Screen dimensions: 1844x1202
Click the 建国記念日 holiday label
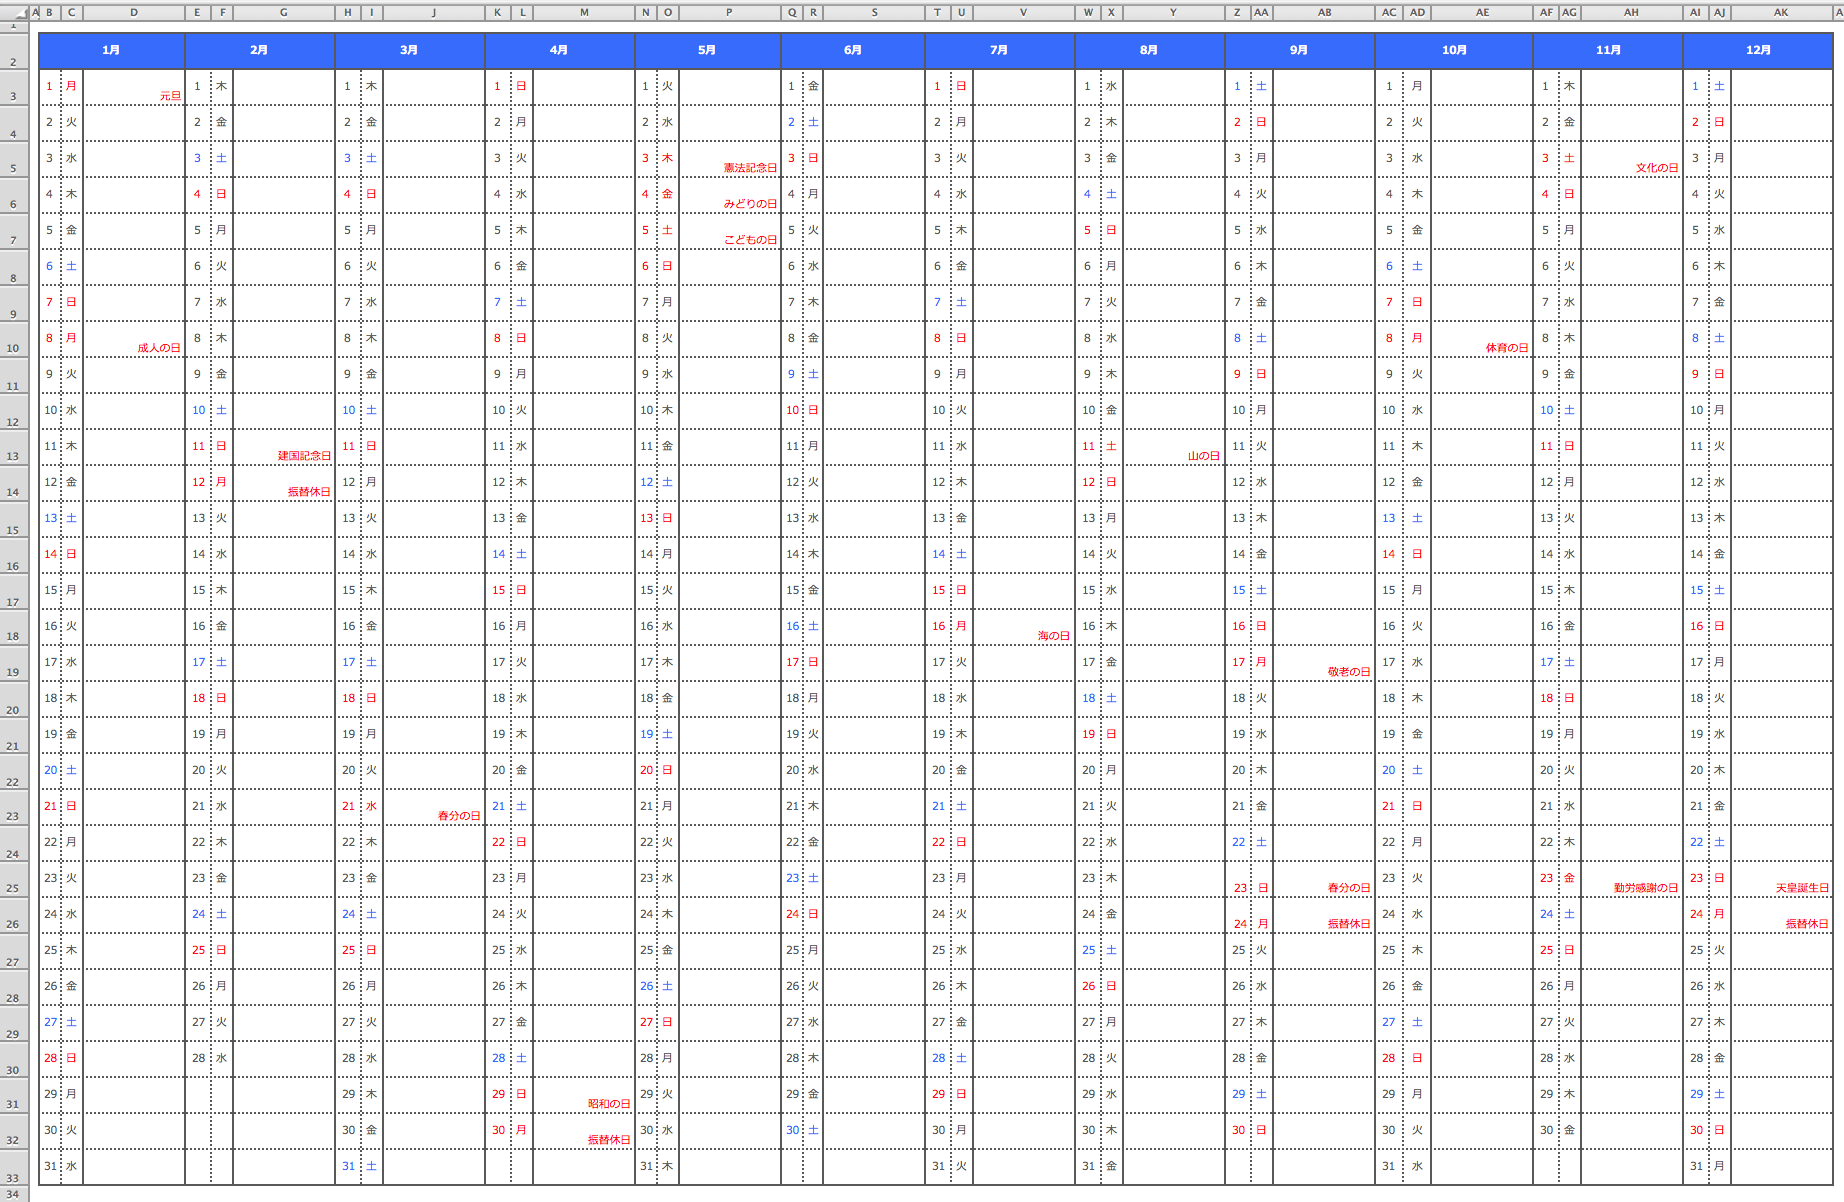[x=305, y=456]
